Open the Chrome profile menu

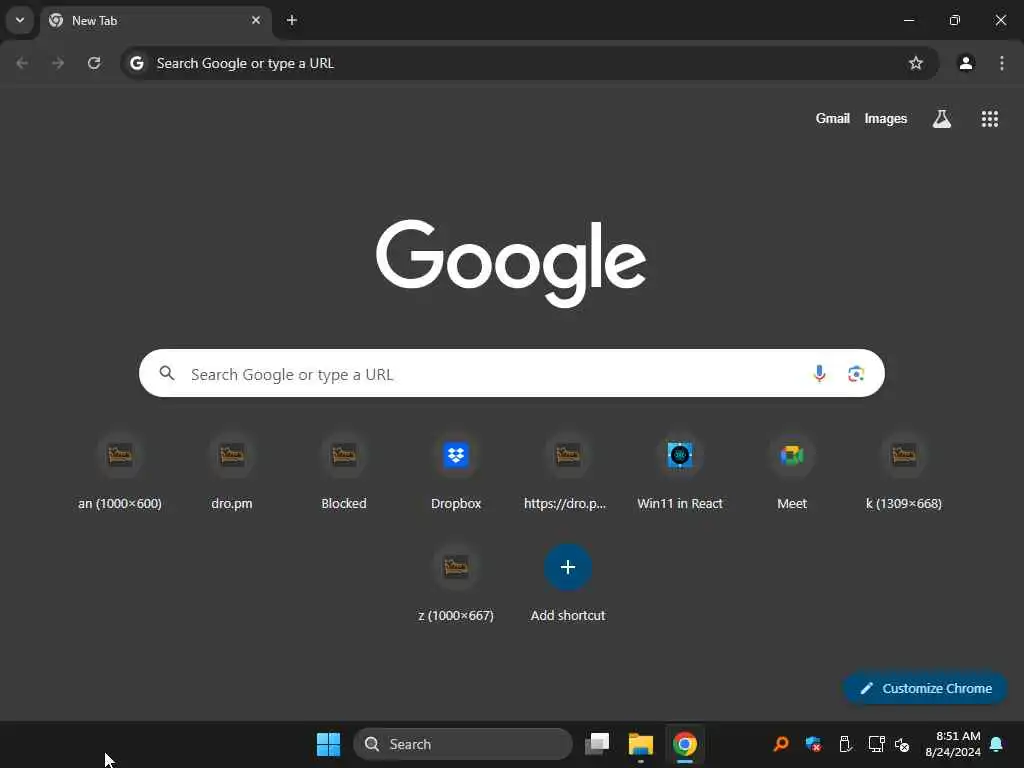pos(966,63)
